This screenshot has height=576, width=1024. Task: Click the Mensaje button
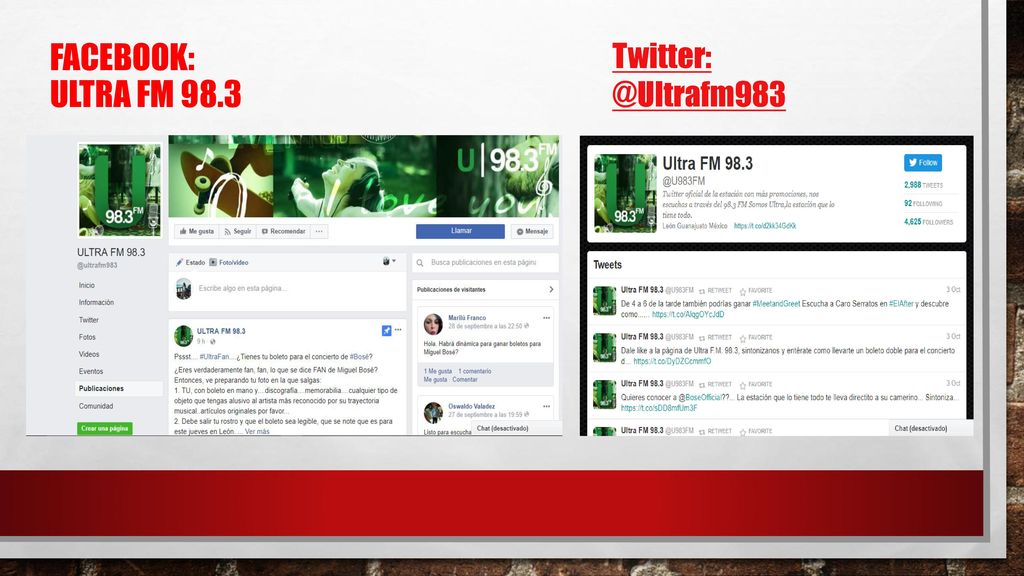532,231
